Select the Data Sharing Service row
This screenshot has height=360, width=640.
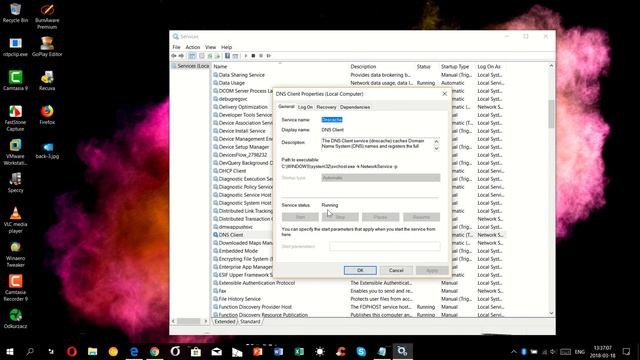[359, 75]
